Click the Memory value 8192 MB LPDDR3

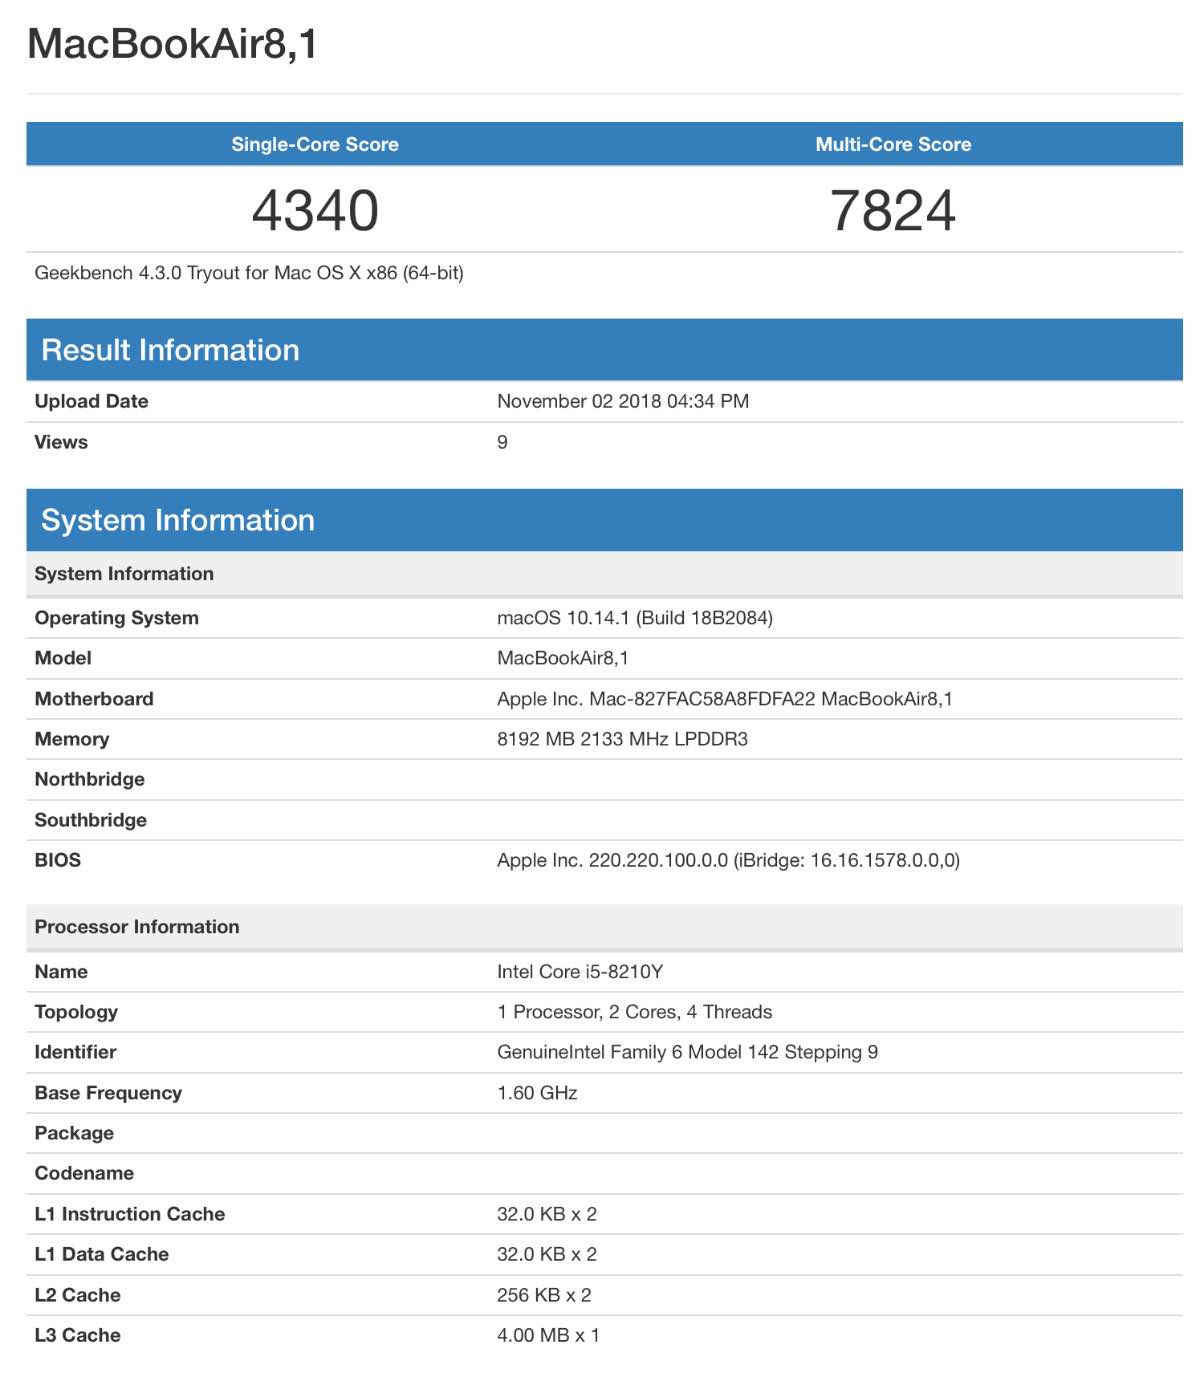coord(622,739)
